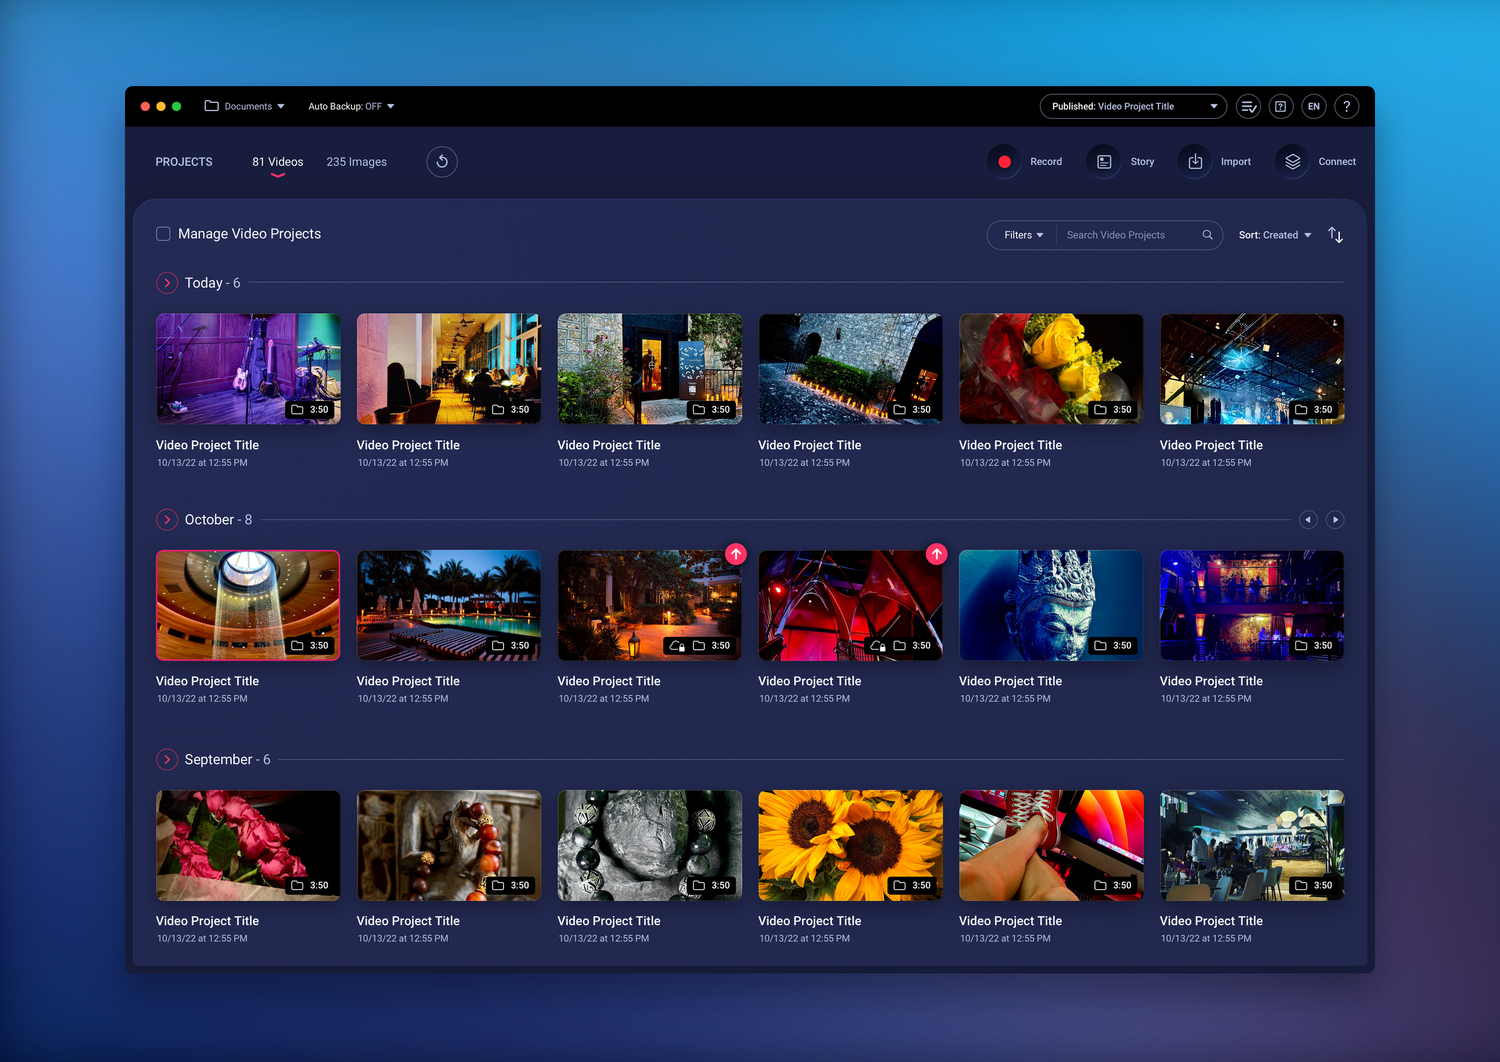Toggle the Manage Video Projects checkbox
This screenshot has width=1500, height=1062.
click(163, 234)
